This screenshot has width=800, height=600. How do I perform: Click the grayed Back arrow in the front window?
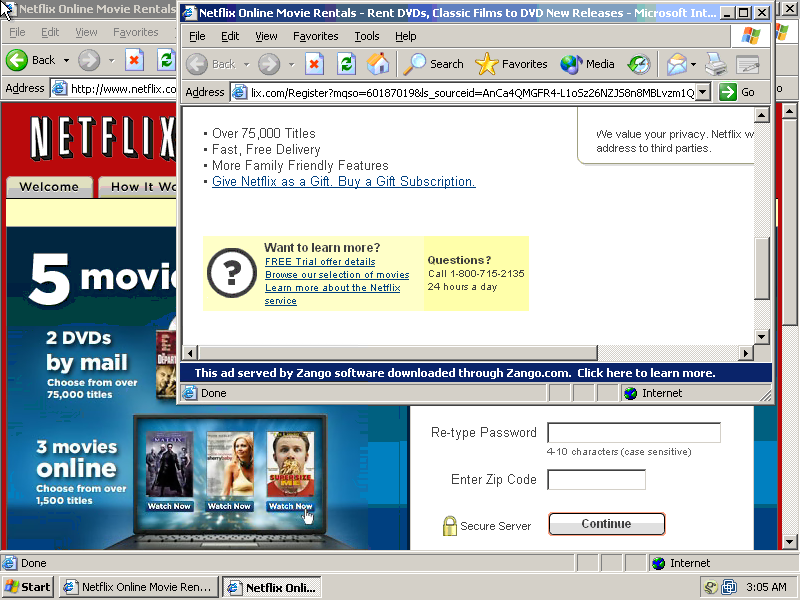[196, 64]
